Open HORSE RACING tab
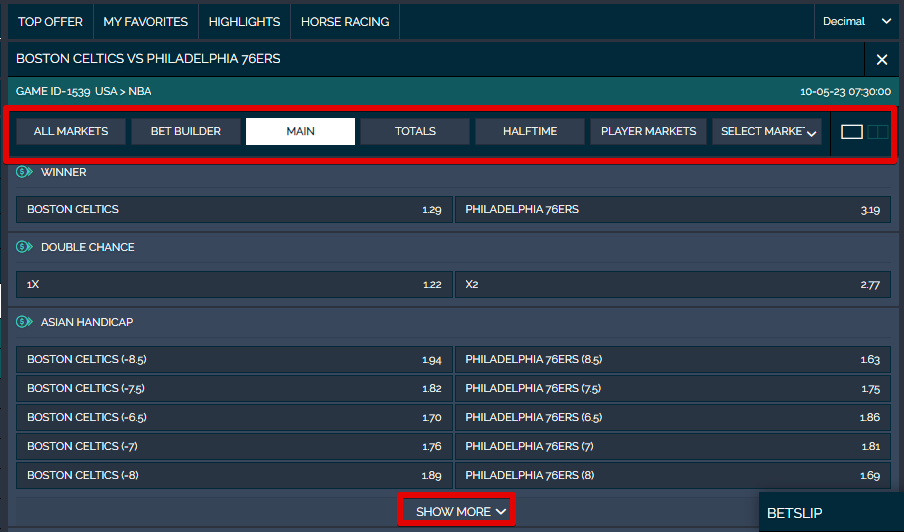Screen dimensions: 904x532 345,22
